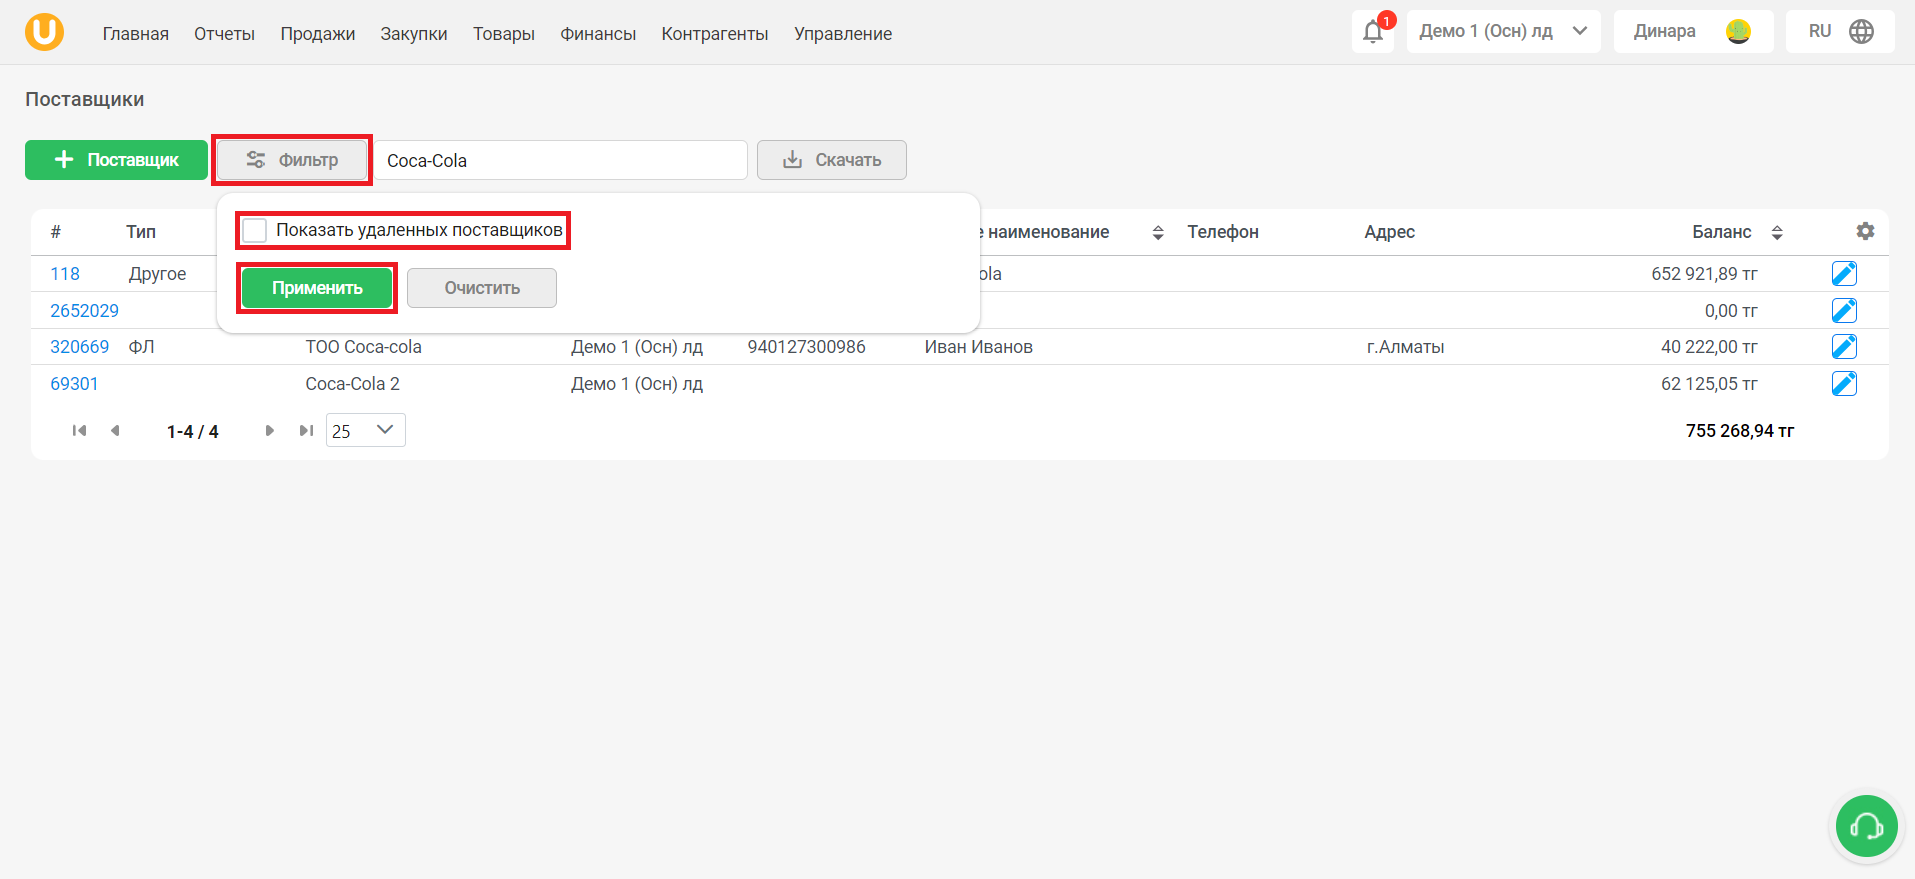
Task: Edit supplier 2652029 with pencil icon
Action: (x=1844, y=310)
